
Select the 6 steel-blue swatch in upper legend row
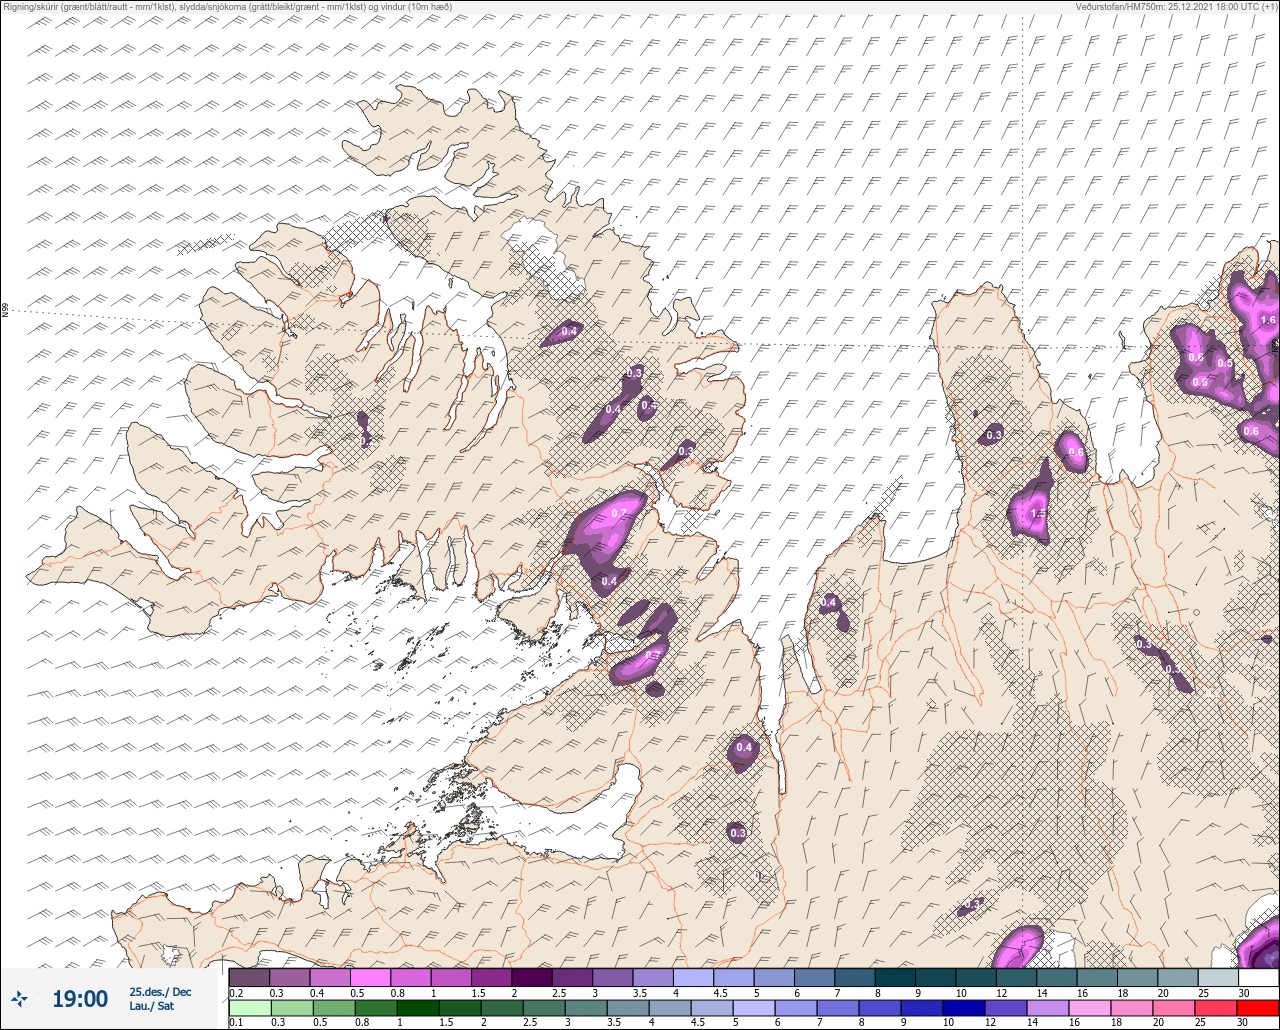tap(814, 977)
